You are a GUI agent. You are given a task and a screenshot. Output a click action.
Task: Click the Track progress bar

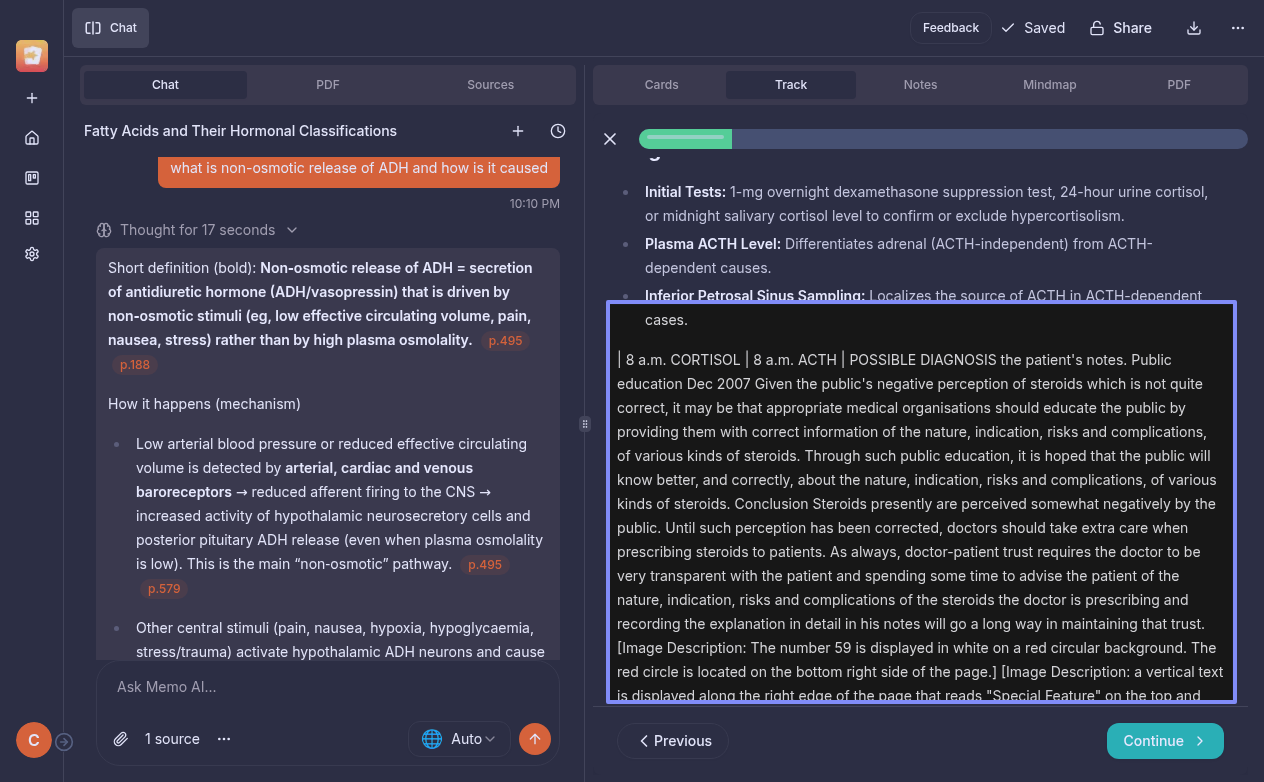942,139
